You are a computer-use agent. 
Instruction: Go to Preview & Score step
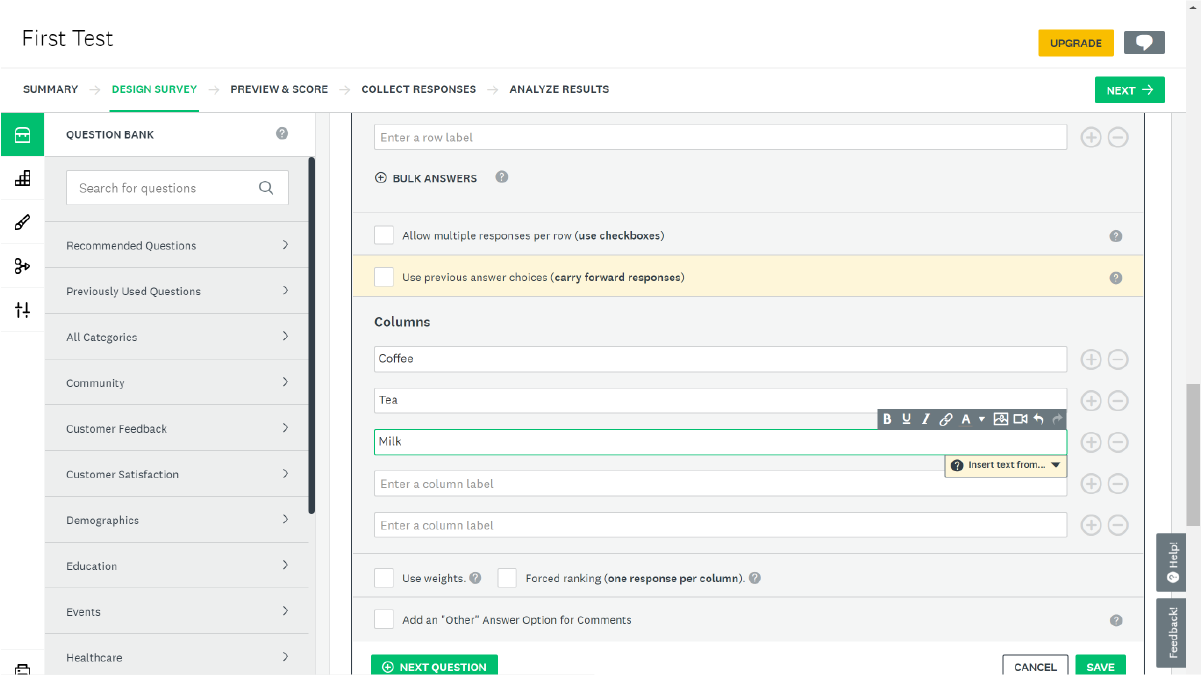pos(279,89)
